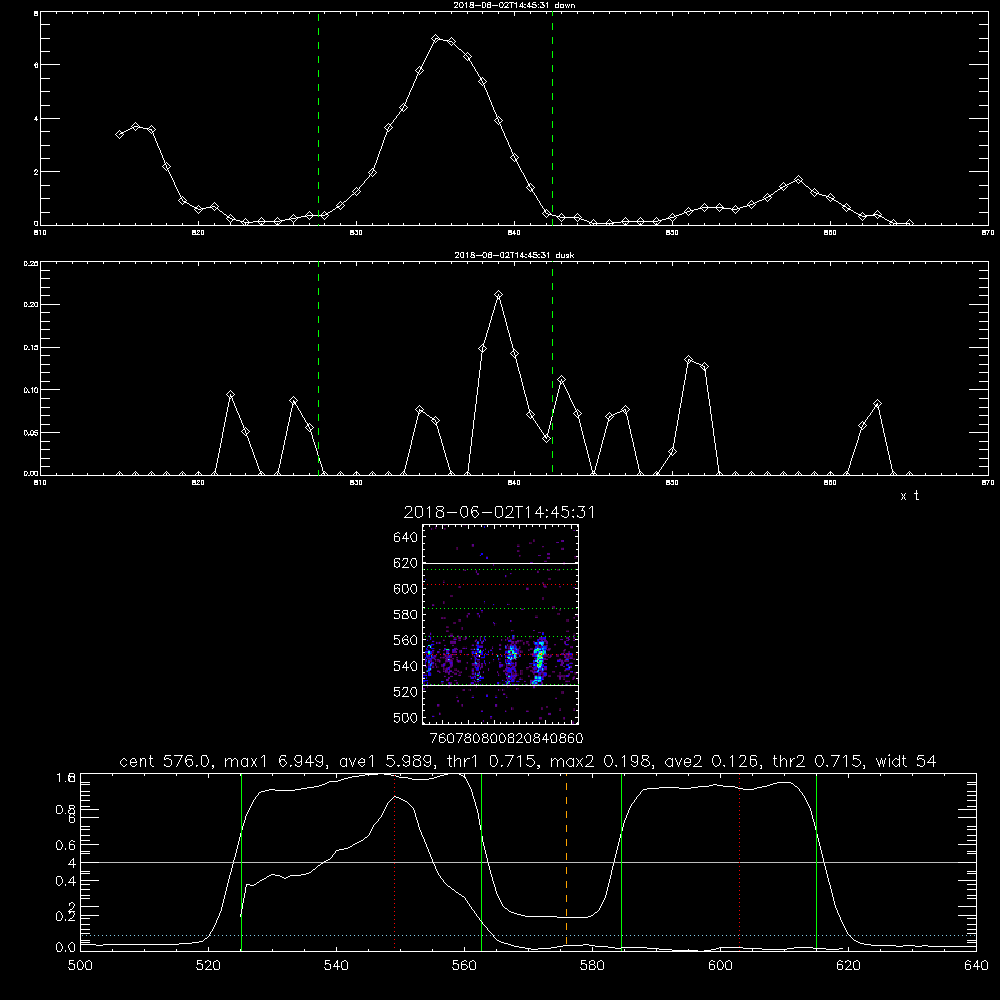Click the left green dashed line in dawn plot

[318, 118]
